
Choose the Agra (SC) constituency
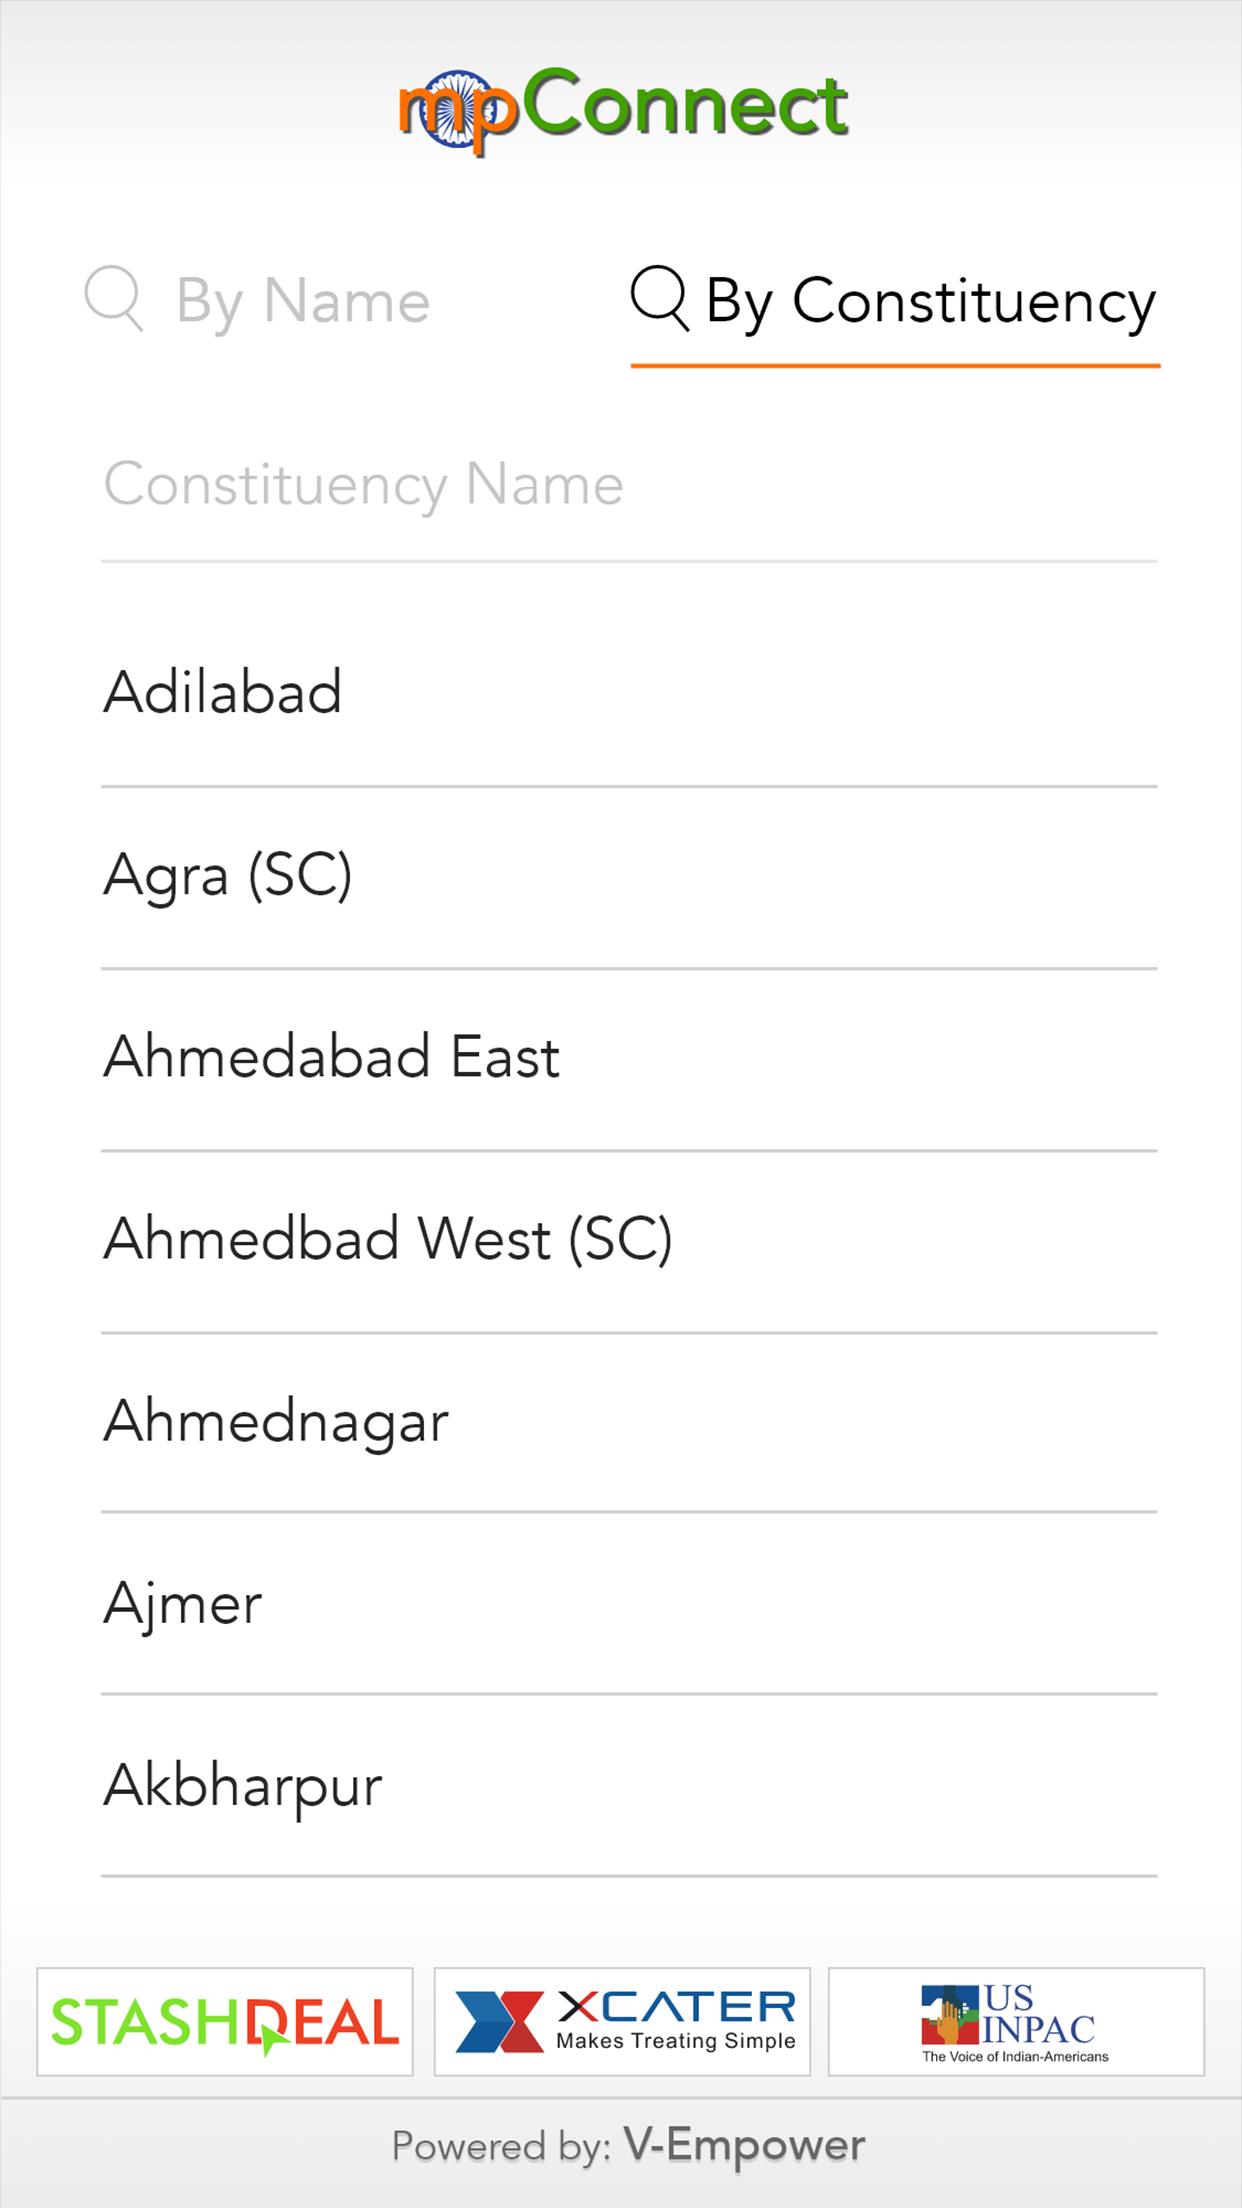[x=628, y=875]
